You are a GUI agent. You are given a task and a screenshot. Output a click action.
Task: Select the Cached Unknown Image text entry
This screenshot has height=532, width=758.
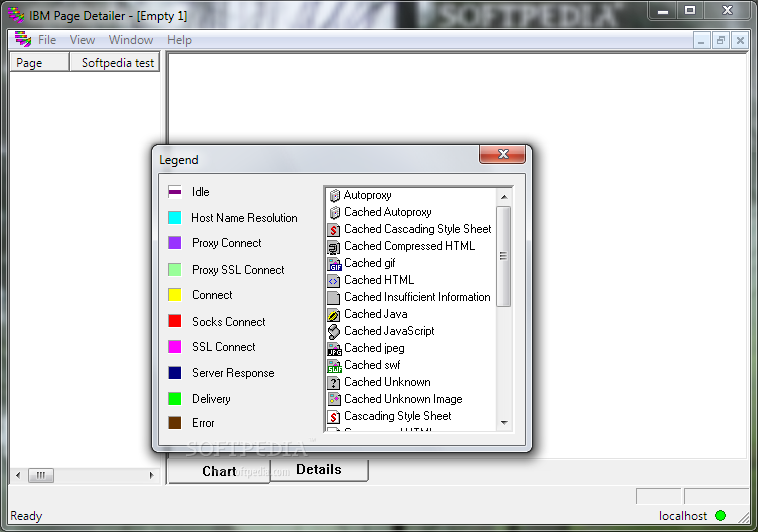click(403, 399)
